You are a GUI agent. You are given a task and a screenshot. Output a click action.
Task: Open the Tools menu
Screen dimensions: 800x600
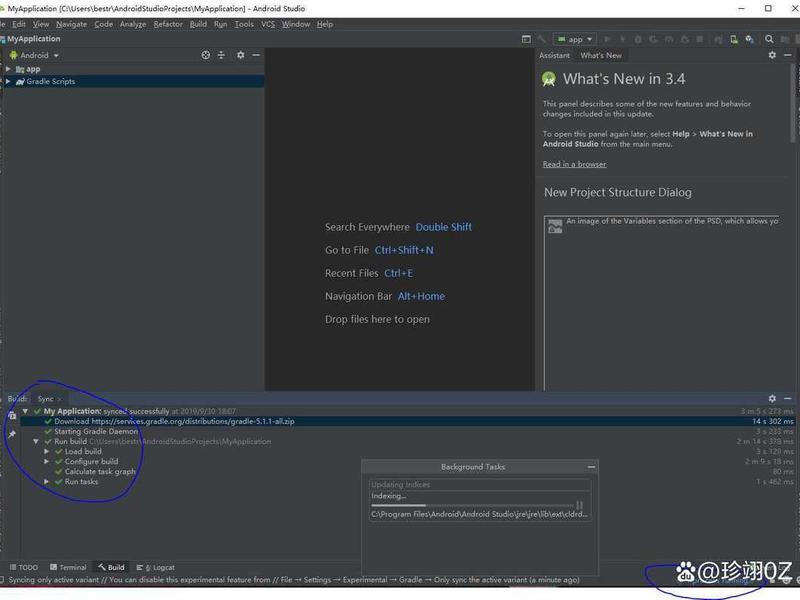click(x=244, y=24)
